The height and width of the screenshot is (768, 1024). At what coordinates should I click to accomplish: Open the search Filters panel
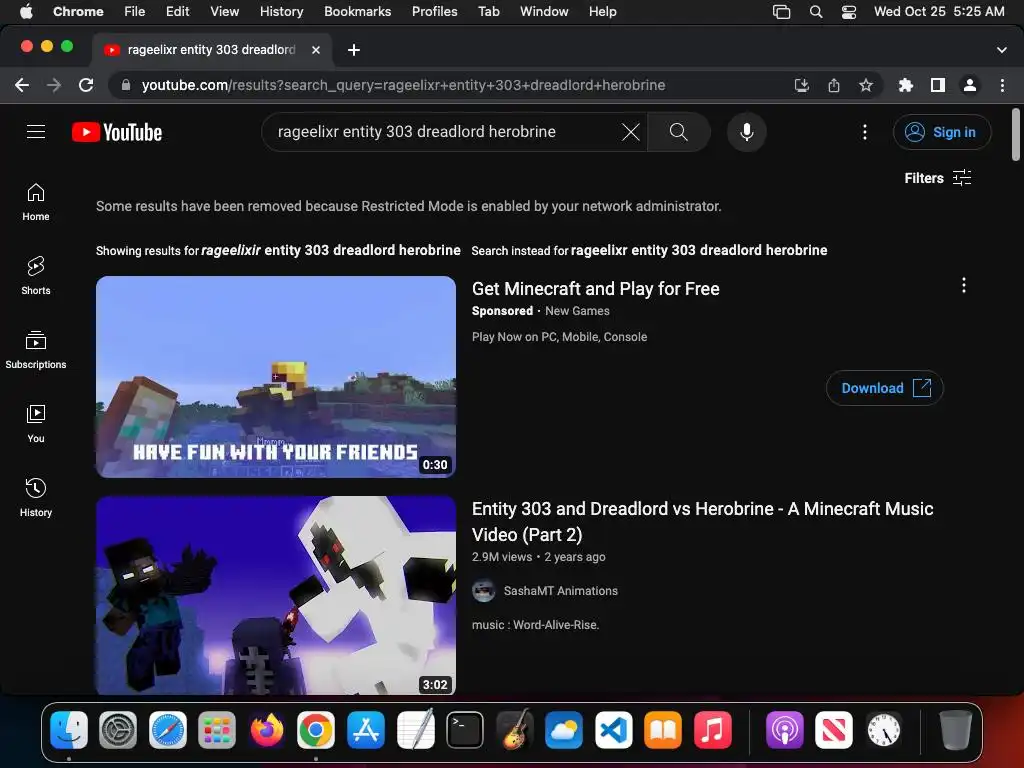click(938, 178)
